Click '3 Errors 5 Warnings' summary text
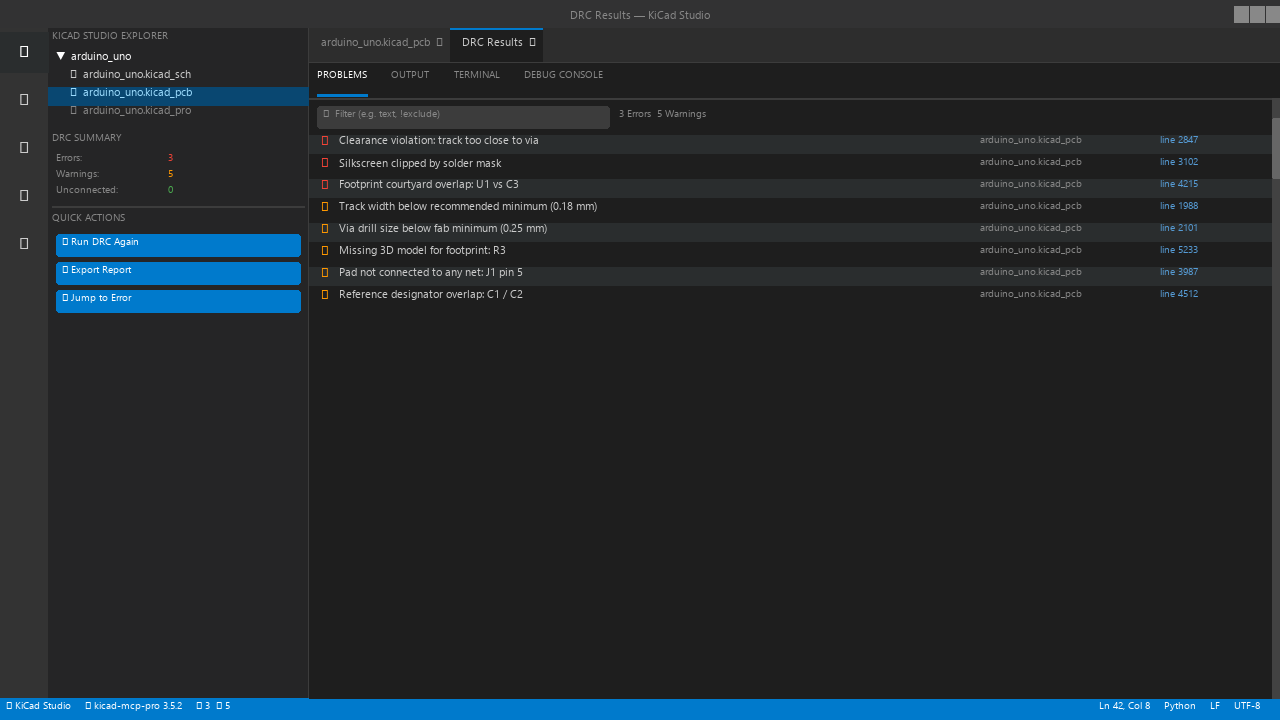 coord(662,114)
